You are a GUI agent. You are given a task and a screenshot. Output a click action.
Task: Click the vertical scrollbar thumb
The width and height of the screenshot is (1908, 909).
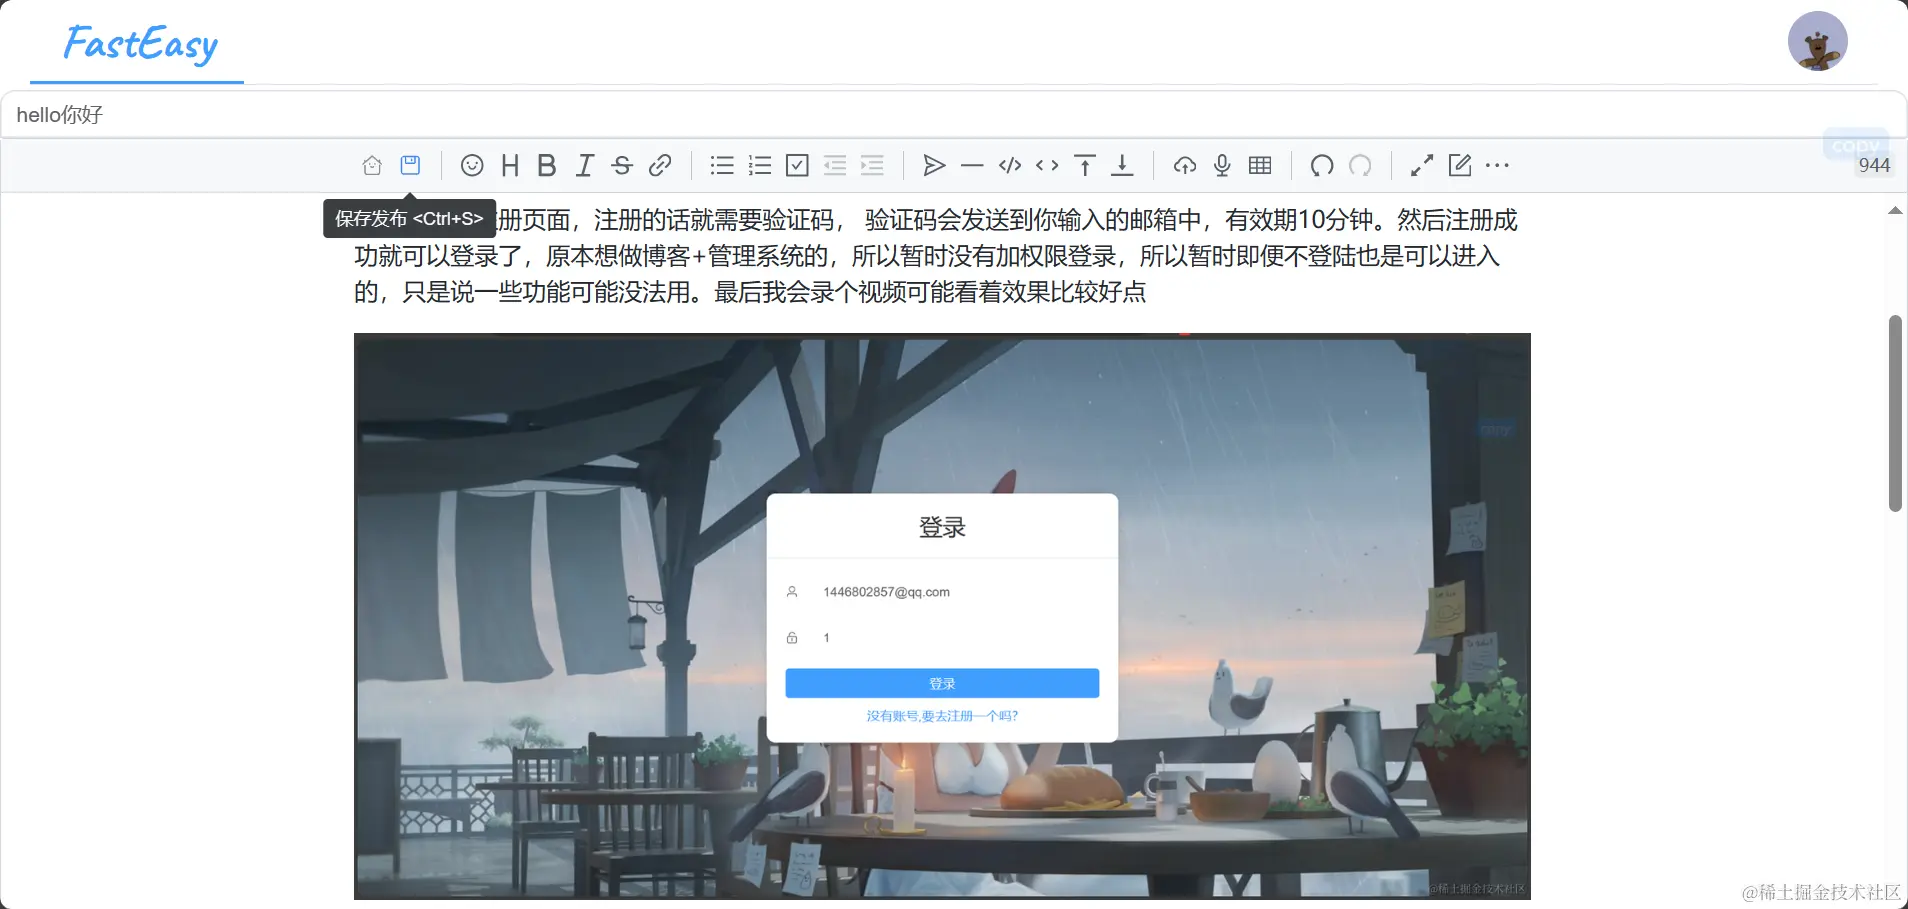[x=1895, y=413]
